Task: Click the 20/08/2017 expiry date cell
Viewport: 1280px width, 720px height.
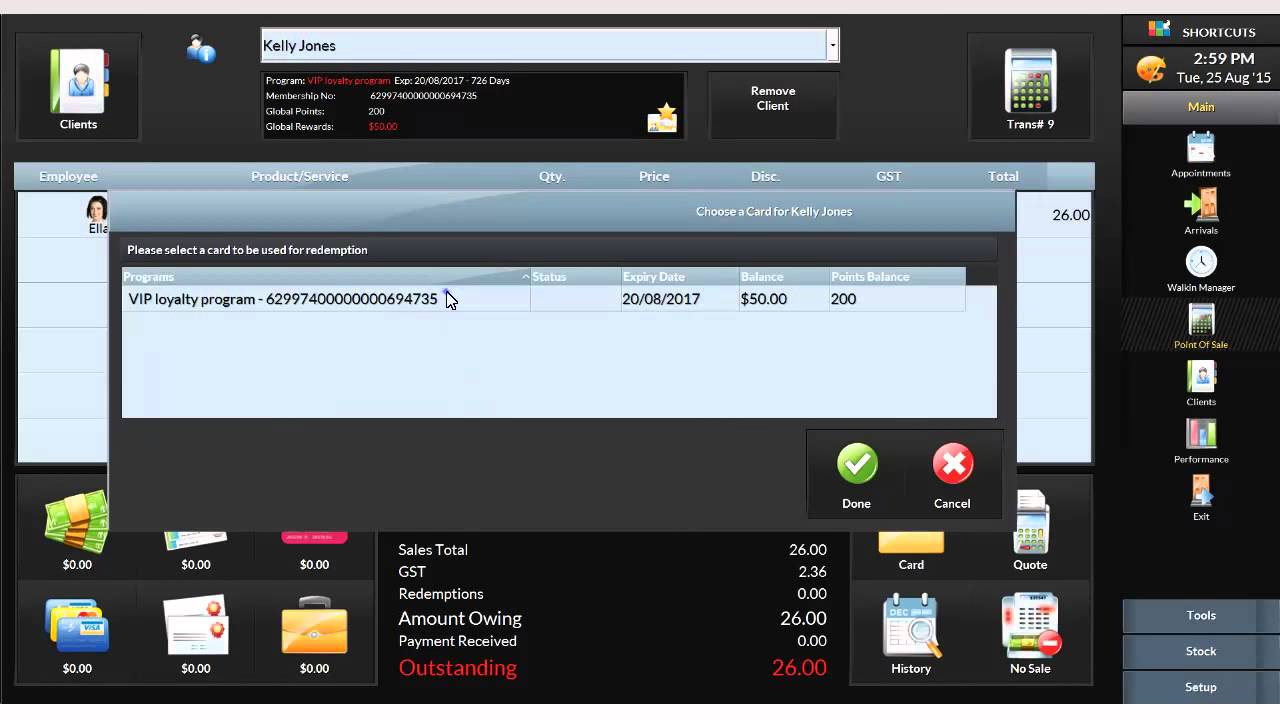Action: pos(680,298)
